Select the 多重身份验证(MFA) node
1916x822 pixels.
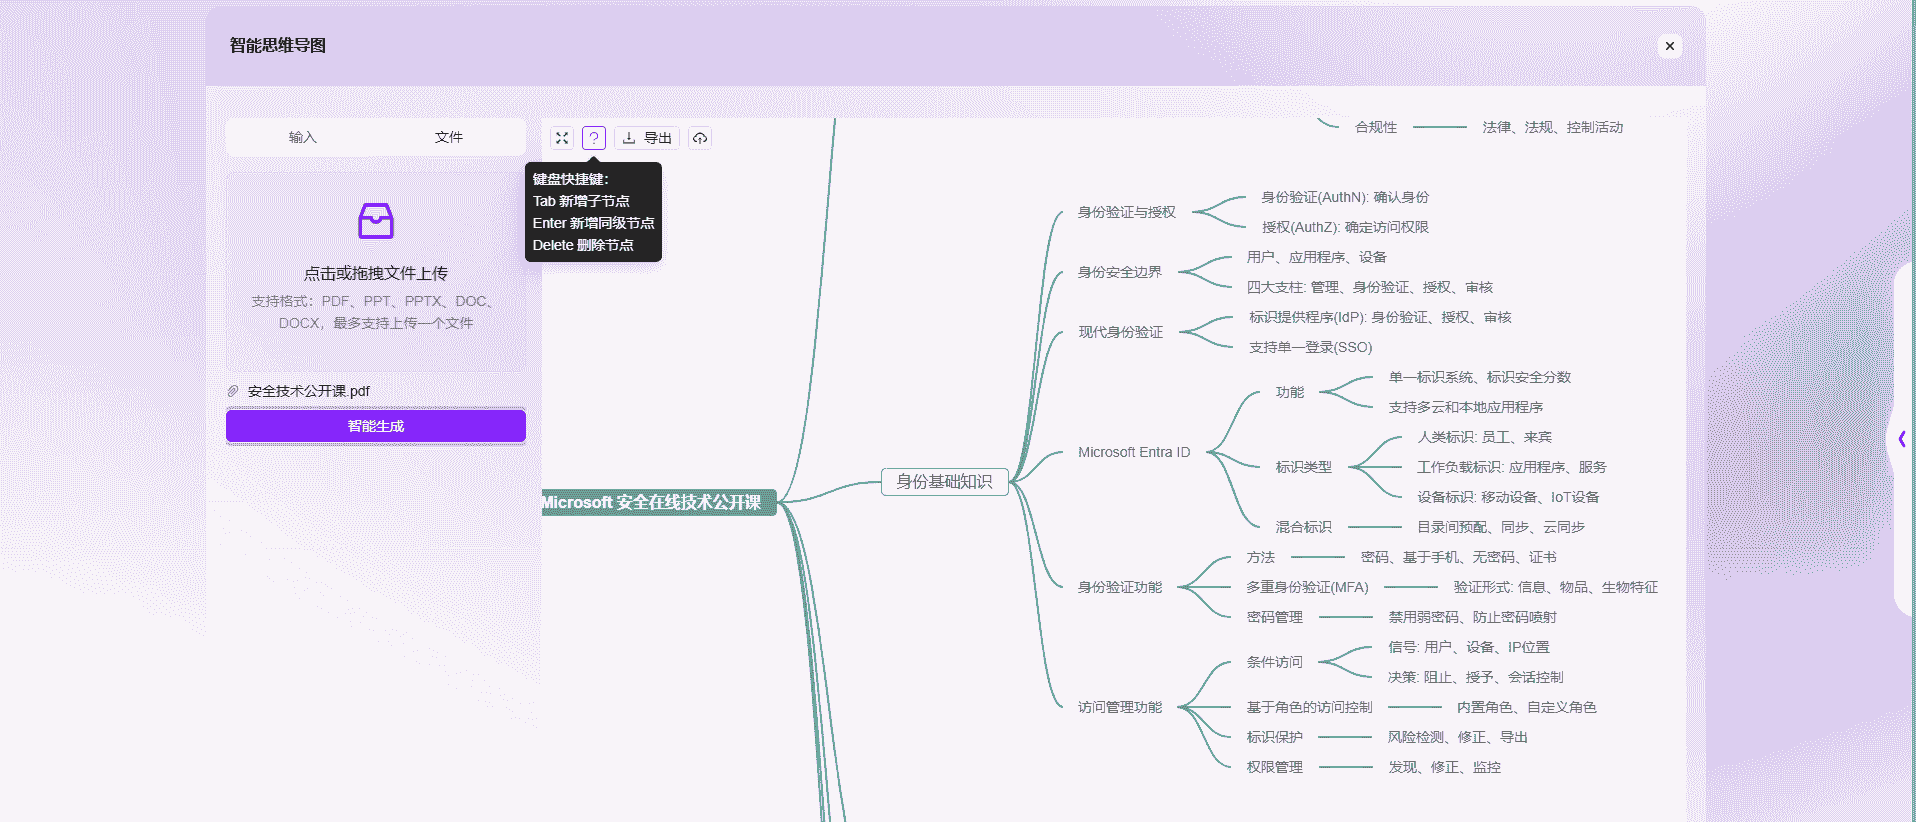coord(1307,587)
